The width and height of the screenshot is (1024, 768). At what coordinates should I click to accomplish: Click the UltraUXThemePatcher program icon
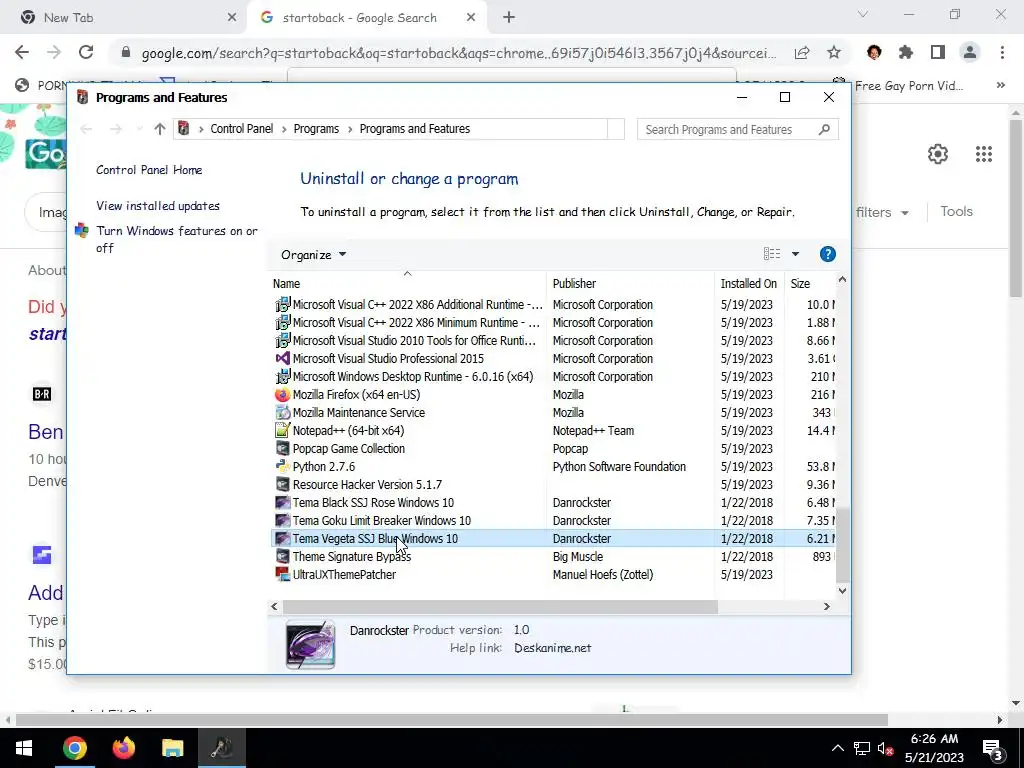(282, 575)
